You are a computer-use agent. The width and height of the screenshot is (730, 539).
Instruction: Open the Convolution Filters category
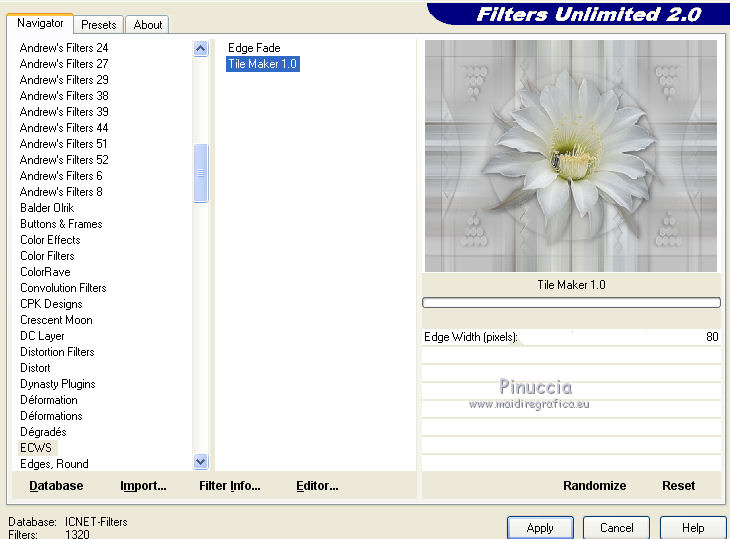pos(63,288)
